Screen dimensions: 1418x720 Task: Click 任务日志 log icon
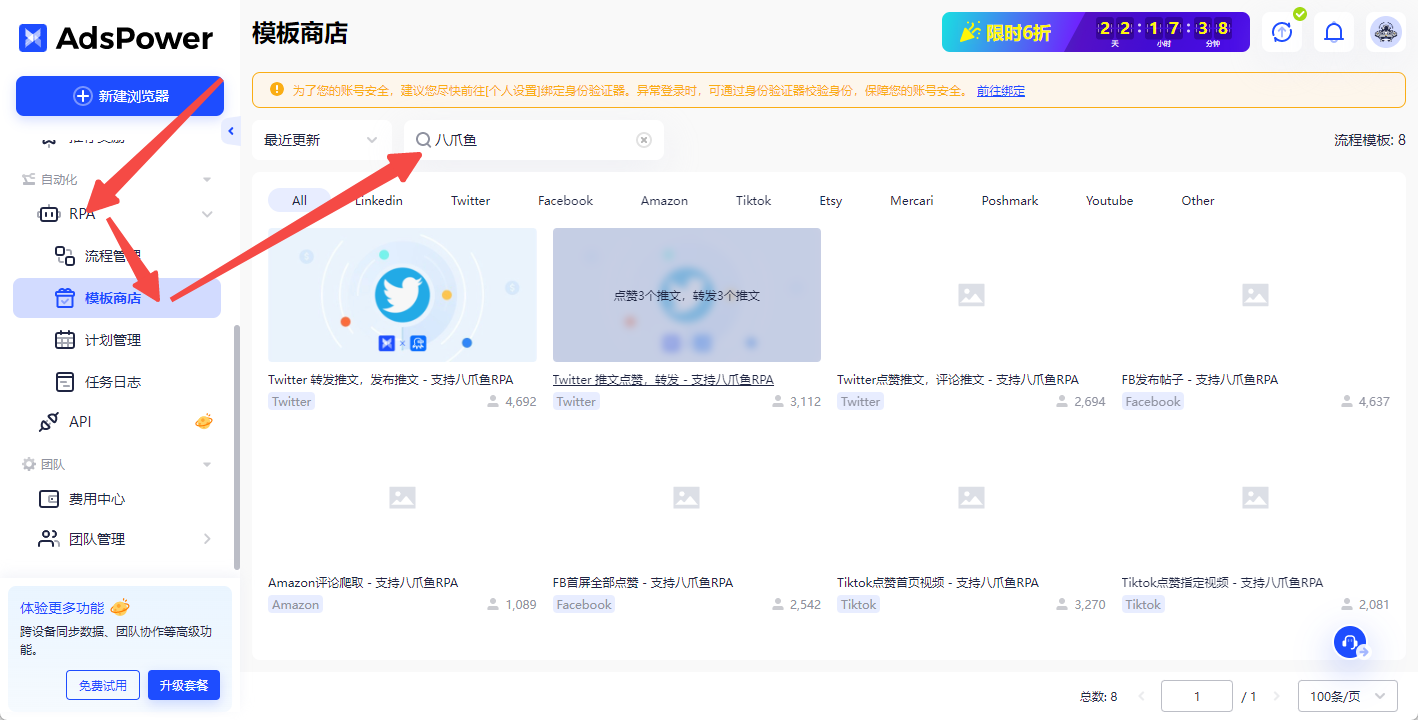(65, 381)
